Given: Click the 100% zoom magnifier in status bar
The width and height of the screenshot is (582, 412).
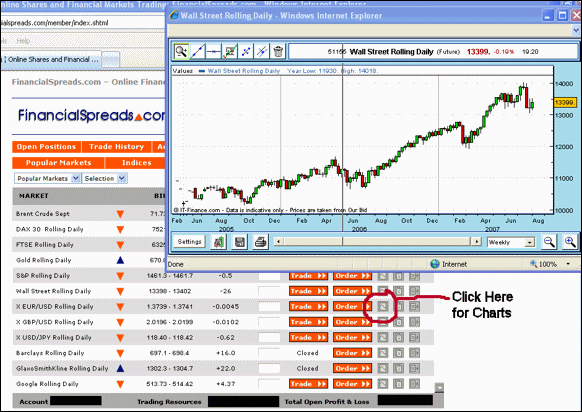Looking at the screenshot, I should coord(533,264).
